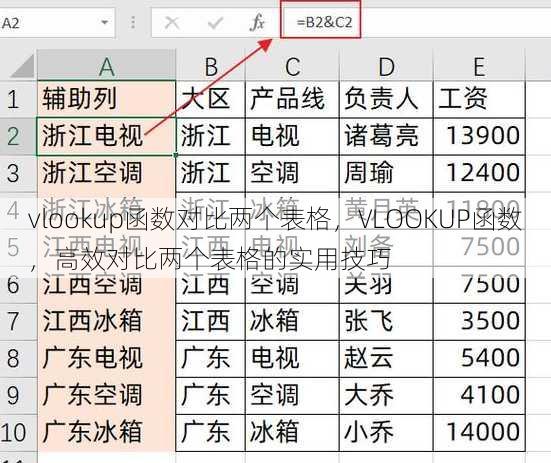Click cell '广东电视' in column A
This screenshot has height=463, width=551.
(106, 359)
